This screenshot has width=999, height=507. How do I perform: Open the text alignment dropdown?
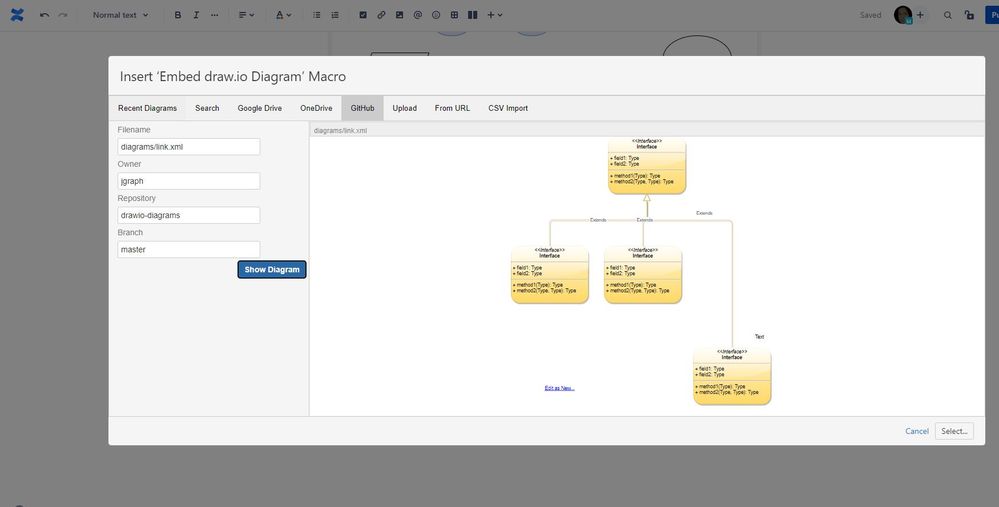[246, 15]
